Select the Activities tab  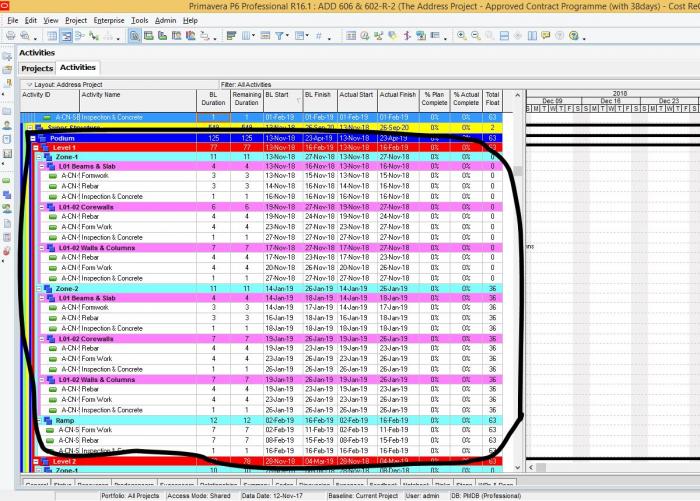(x=78, y=67)
